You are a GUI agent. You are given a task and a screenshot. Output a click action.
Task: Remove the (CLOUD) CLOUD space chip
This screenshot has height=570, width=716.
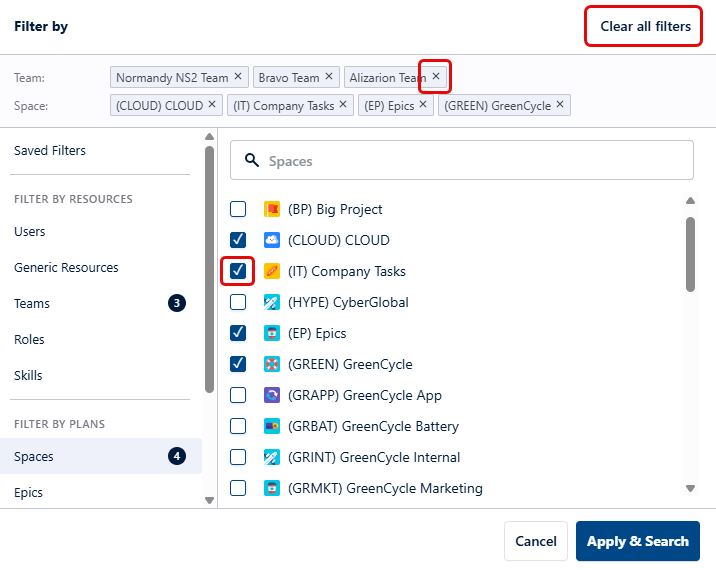pyautogui.click(x=212, y=105)
